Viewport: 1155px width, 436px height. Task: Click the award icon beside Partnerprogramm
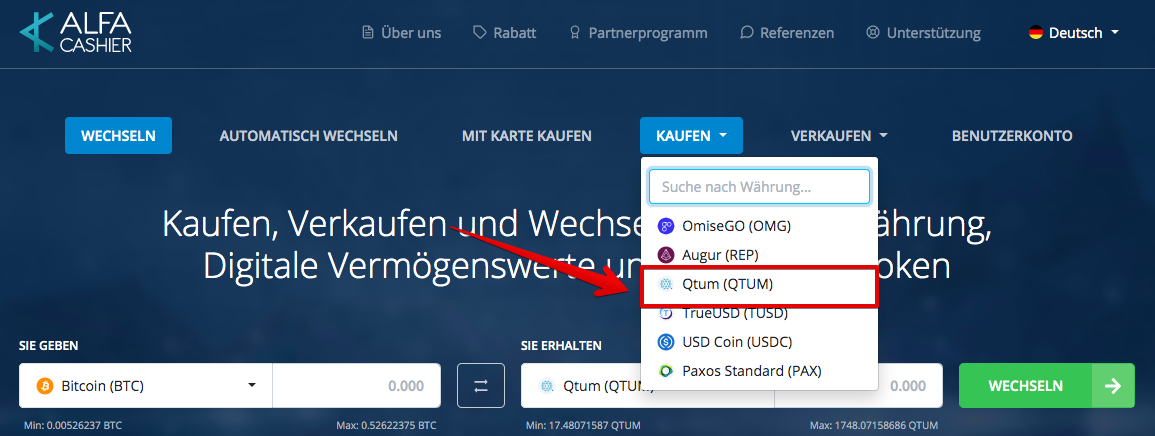click(575, 32)
